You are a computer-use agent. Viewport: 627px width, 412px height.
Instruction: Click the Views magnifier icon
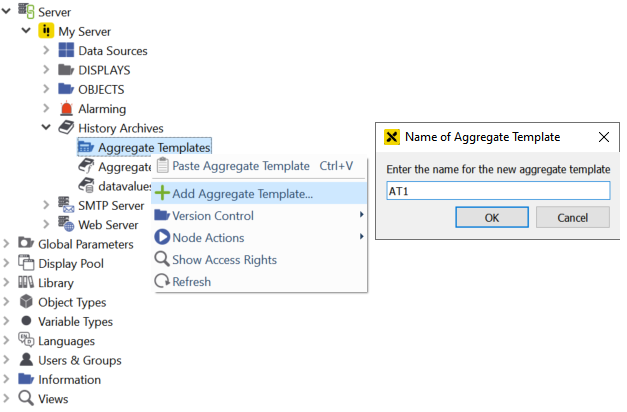(x=26, y=398)
